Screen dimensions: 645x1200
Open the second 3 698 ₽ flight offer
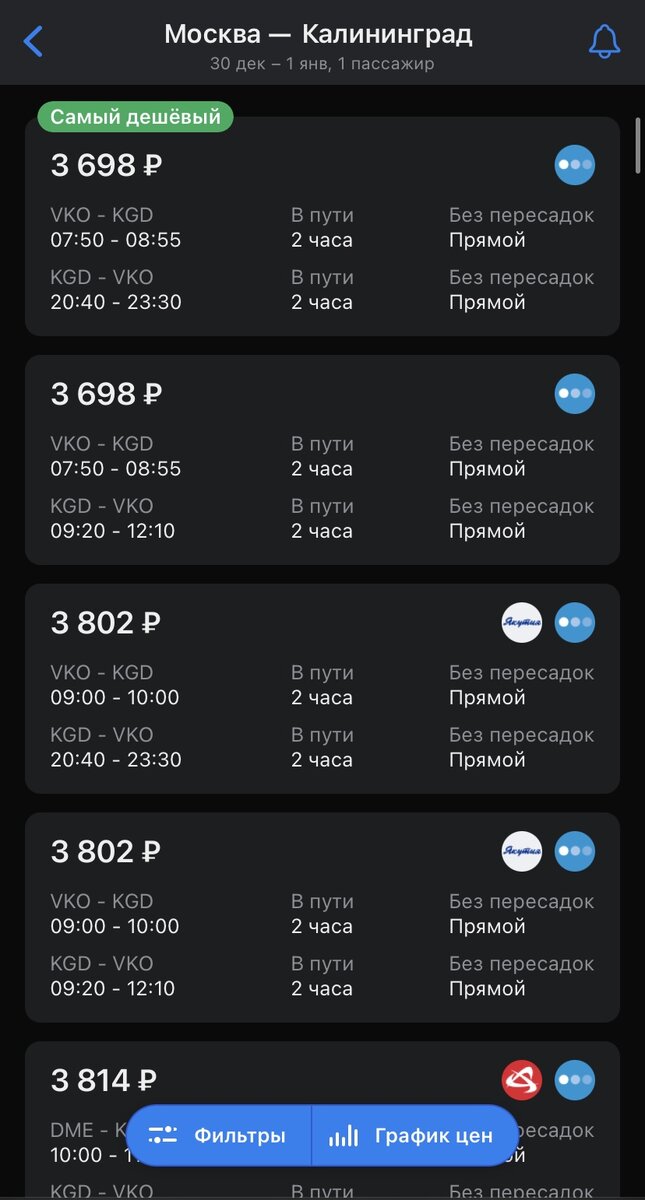pos(322,460)
